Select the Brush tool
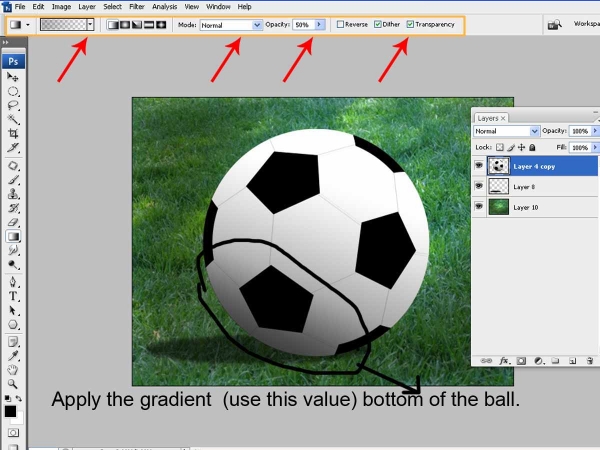600x450 pixels. pyautogui.click(x=13, y=180)
